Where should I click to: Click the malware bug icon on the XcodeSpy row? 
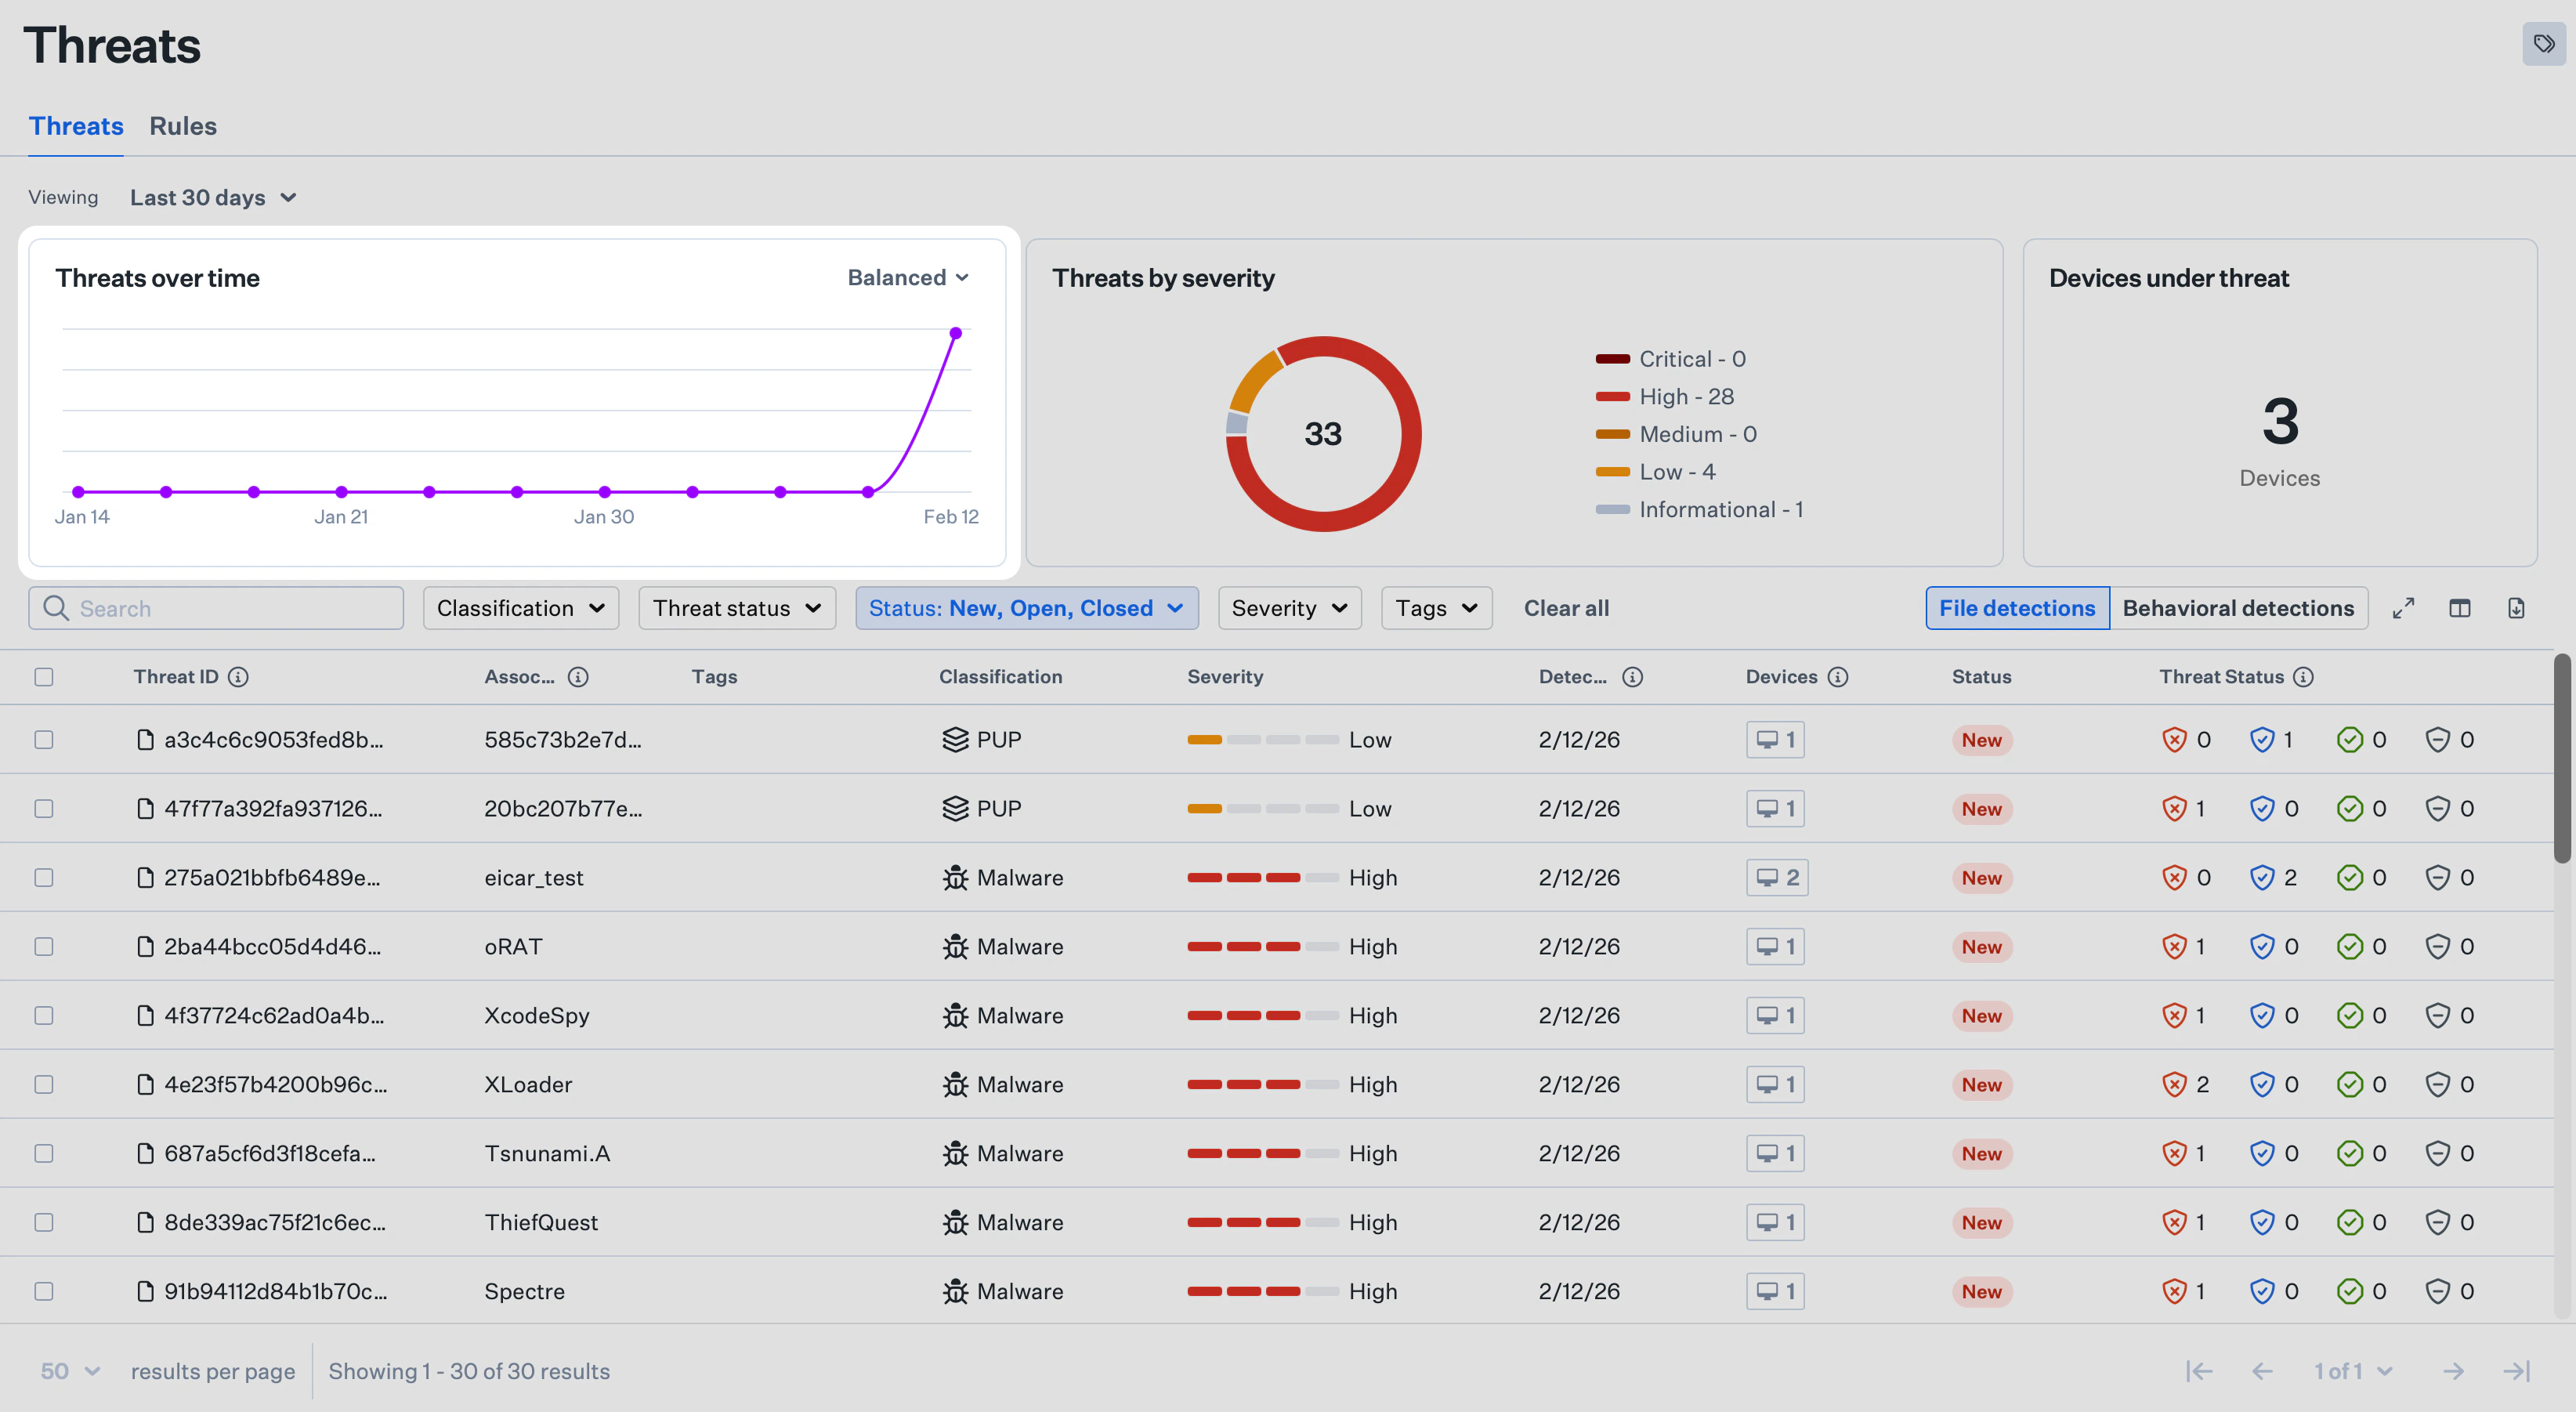[x=955, y=1015]
